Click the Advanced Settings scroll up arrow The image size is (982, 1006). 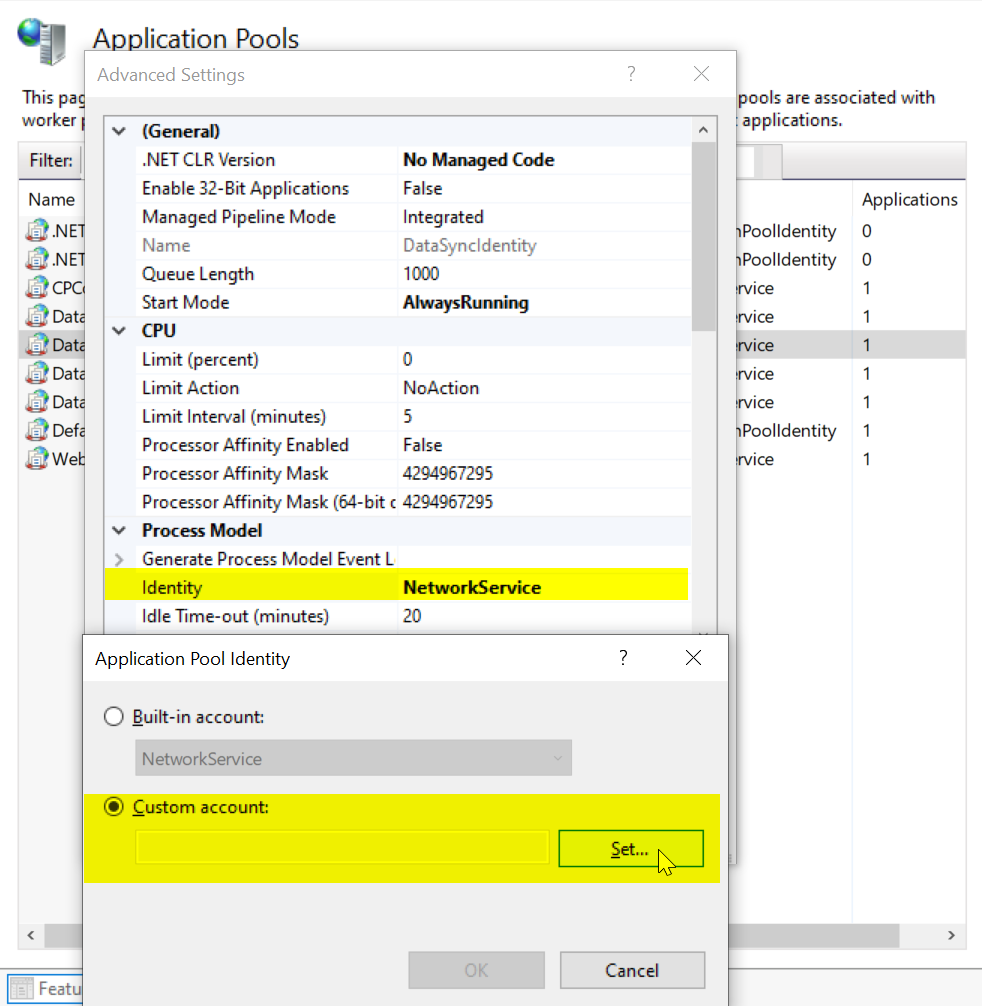tap(703, 131)
